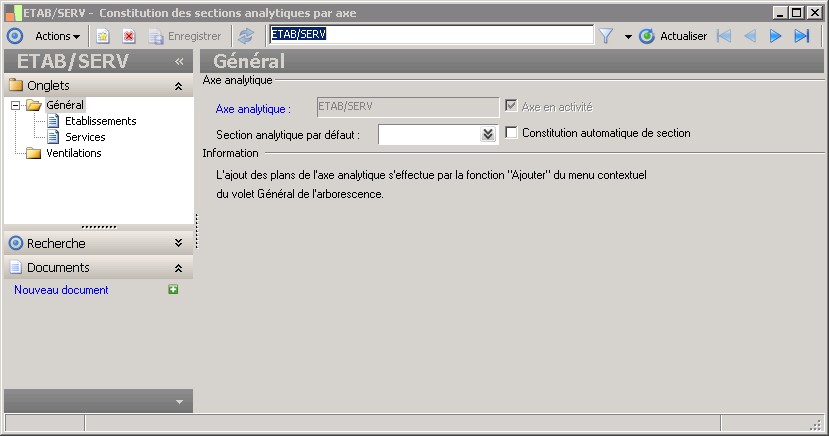
Task: Click the green plus add document icon
Action: point(173,289)
